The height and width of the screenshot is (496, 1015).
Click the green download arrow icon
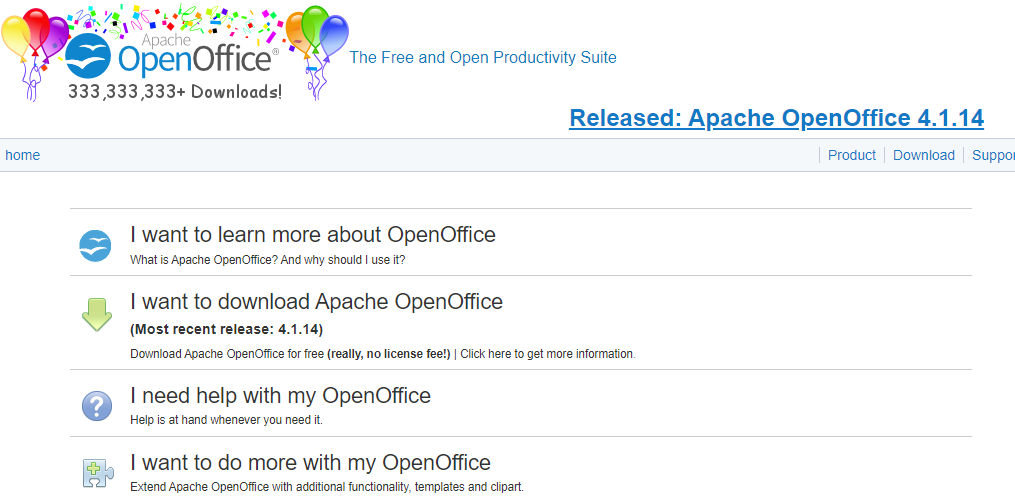pos(96,315)
